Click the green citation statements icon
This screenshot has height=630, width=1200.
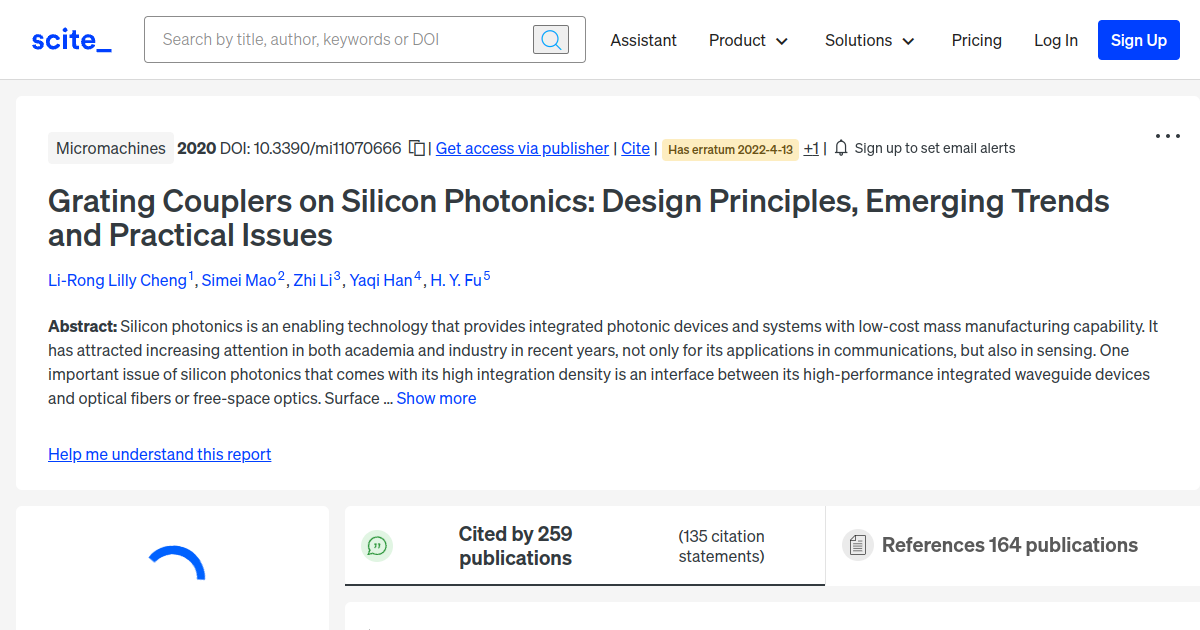(377, 545)
